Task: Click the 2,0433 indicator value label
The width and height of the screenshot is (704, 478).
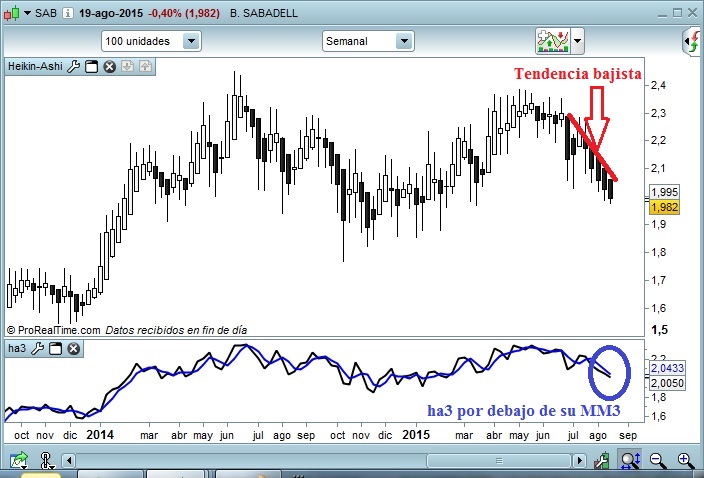Action: pos(667,368)
